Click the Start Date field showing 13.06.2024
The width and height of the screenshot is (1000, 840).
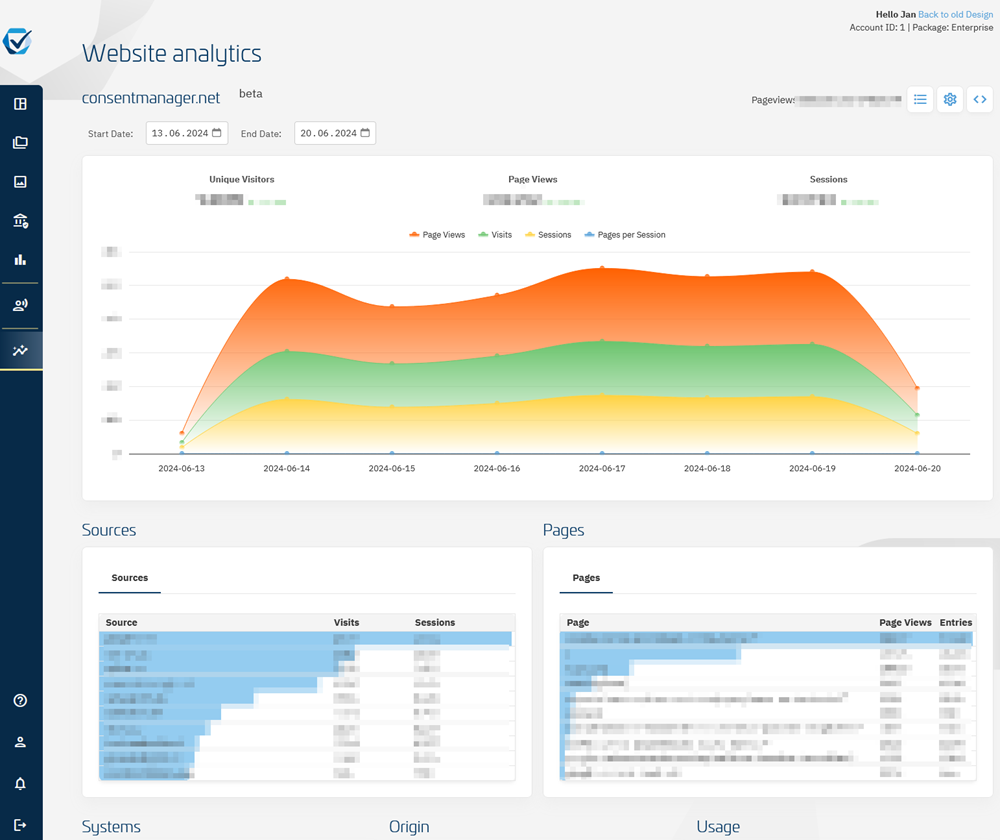coord(187,133)
